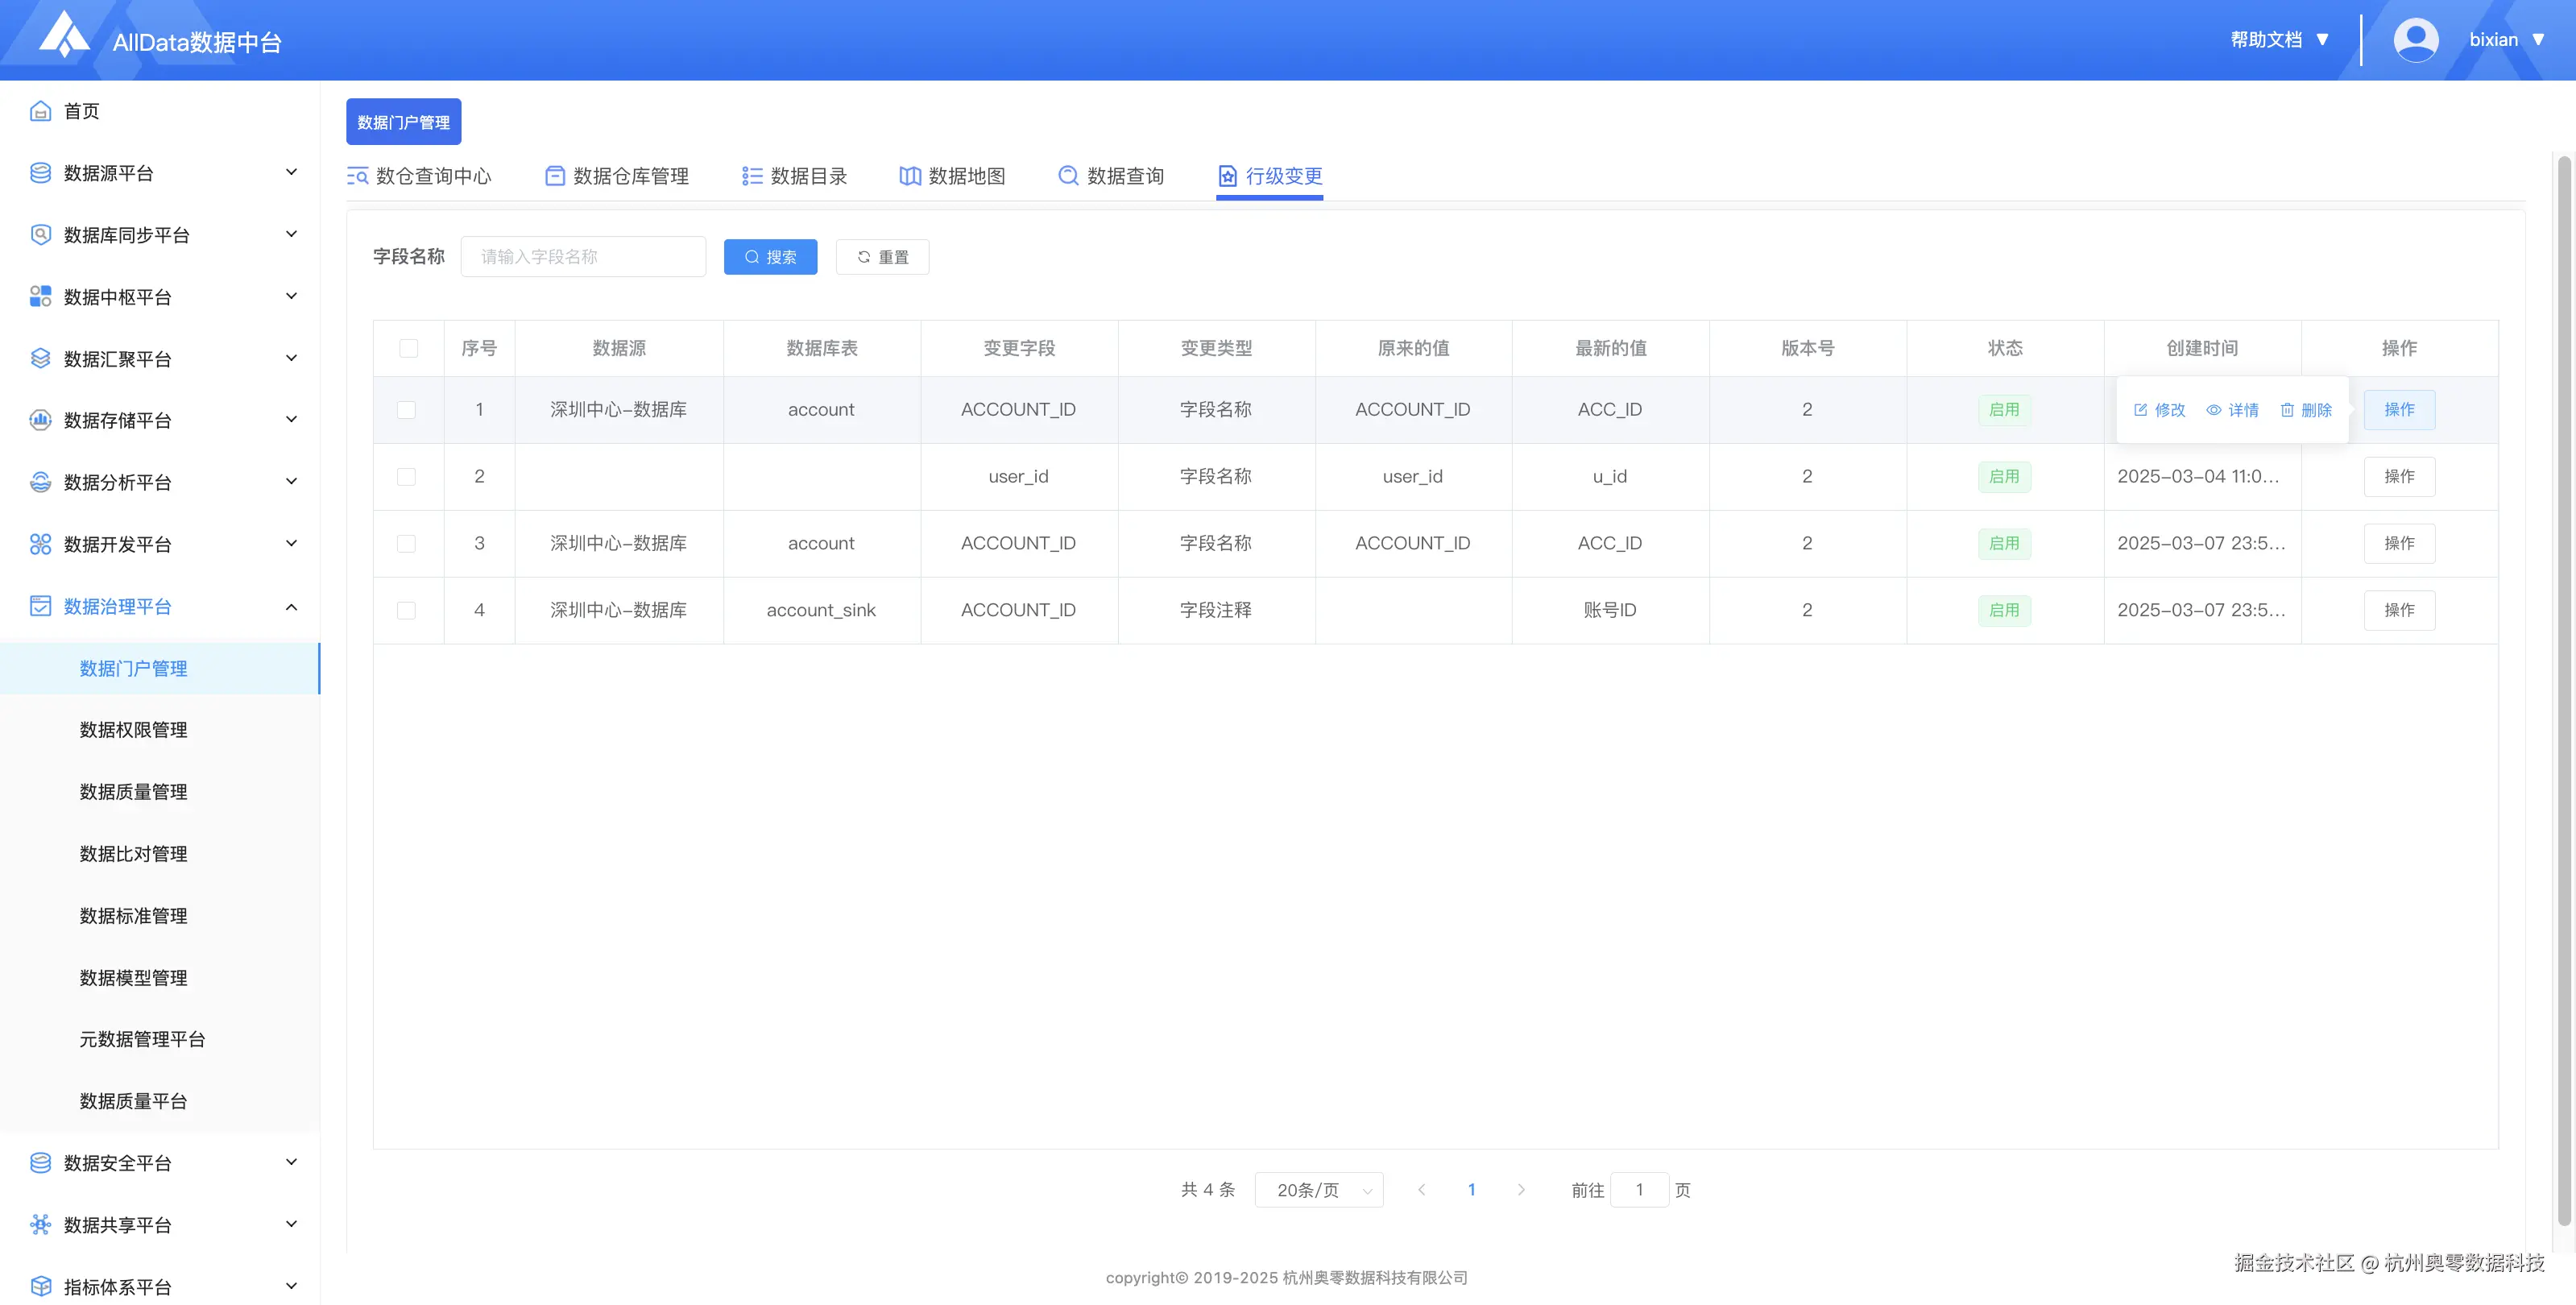Click the trash icon for 删除
The width and height of the screenshot is (2576, 1305).
point(2287,410)
